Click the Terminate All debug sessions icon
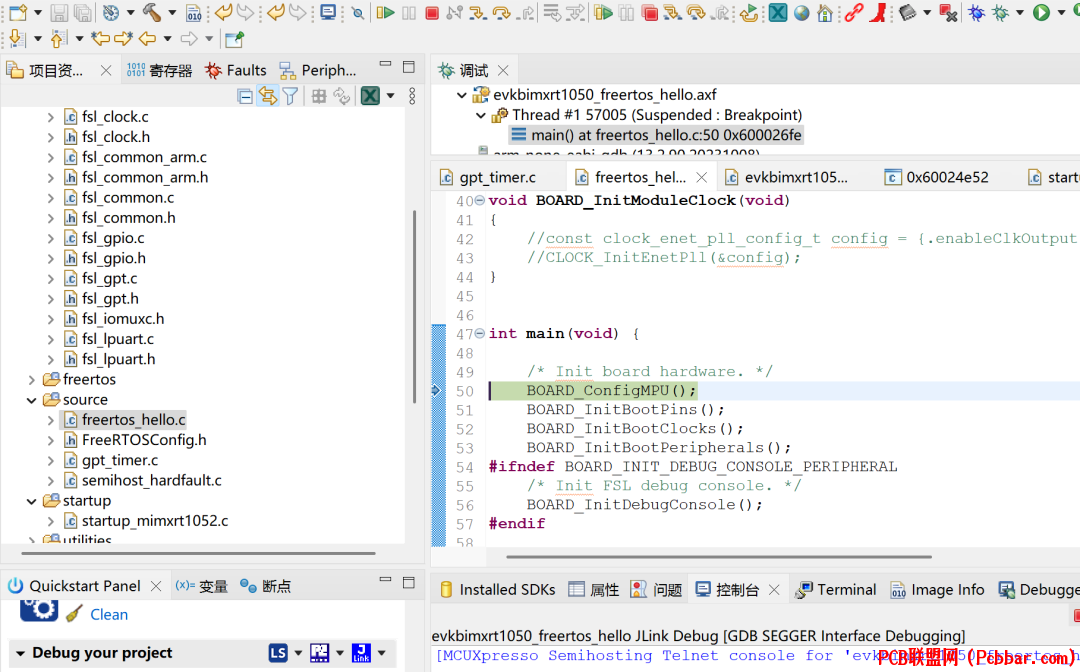Image resolution: width=1080 pixels, height=672 pixels. click(x=649, y=12)
